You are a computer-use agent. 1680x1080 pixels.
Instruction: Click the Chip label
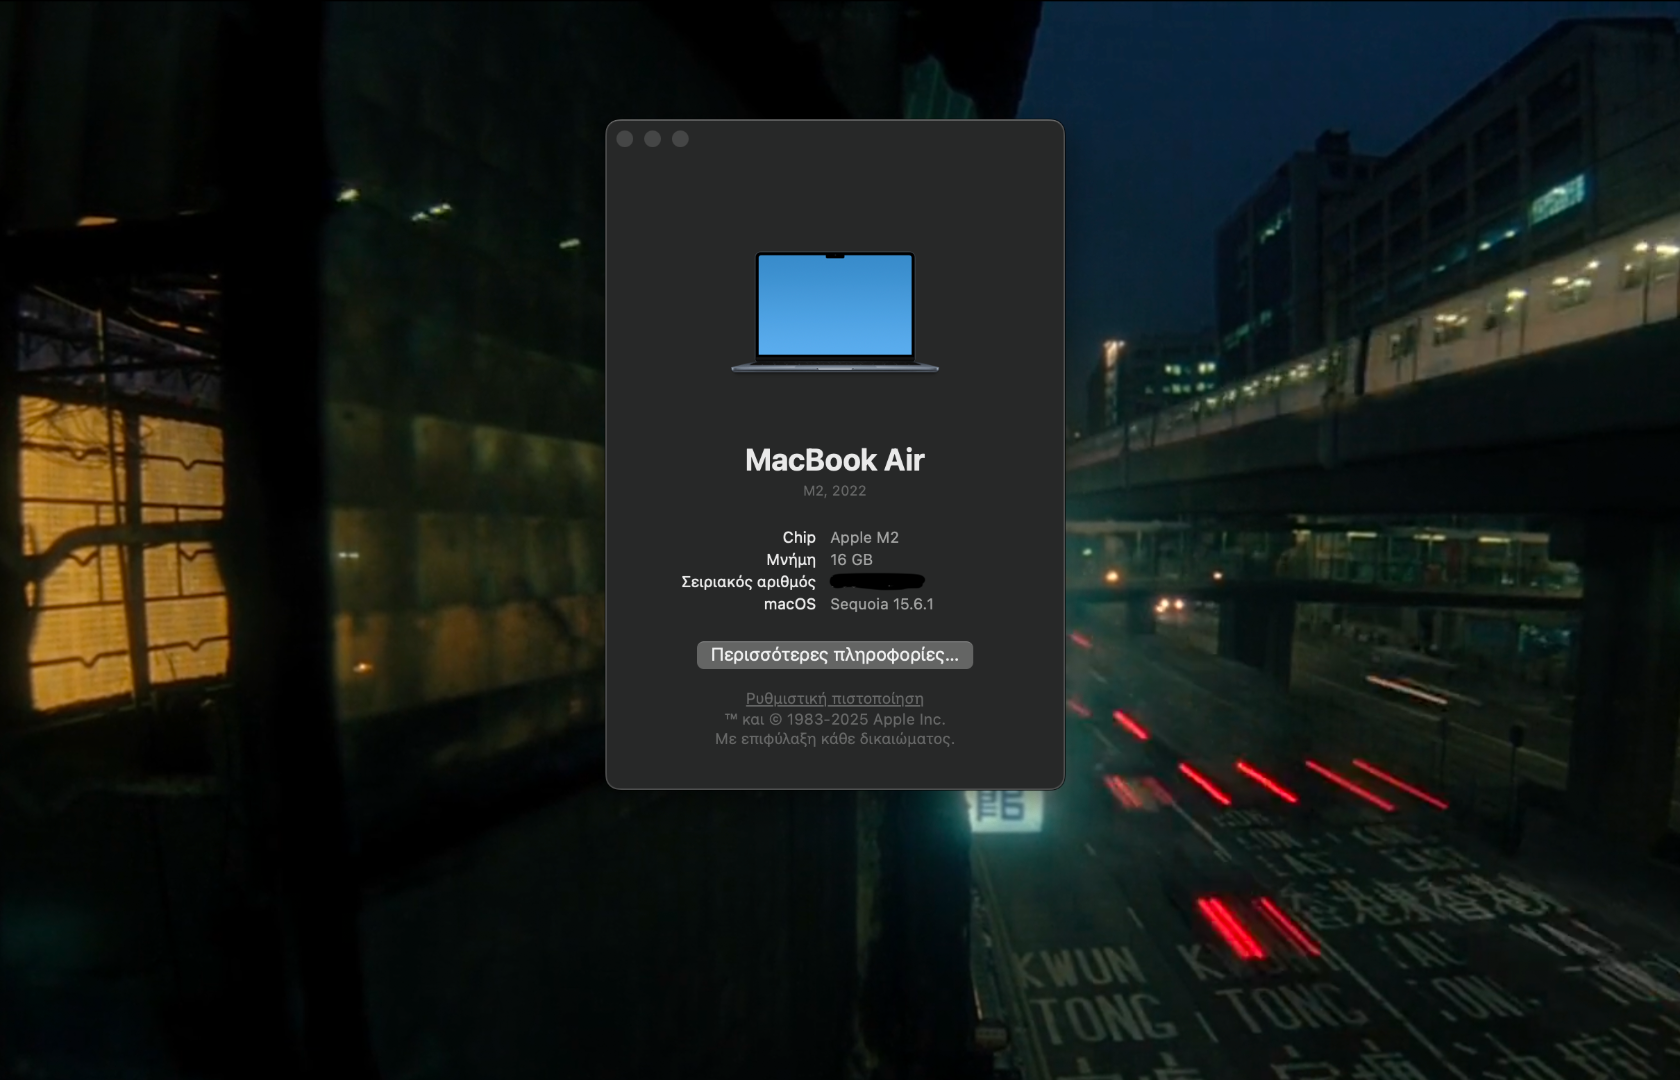tap(799, 538)
